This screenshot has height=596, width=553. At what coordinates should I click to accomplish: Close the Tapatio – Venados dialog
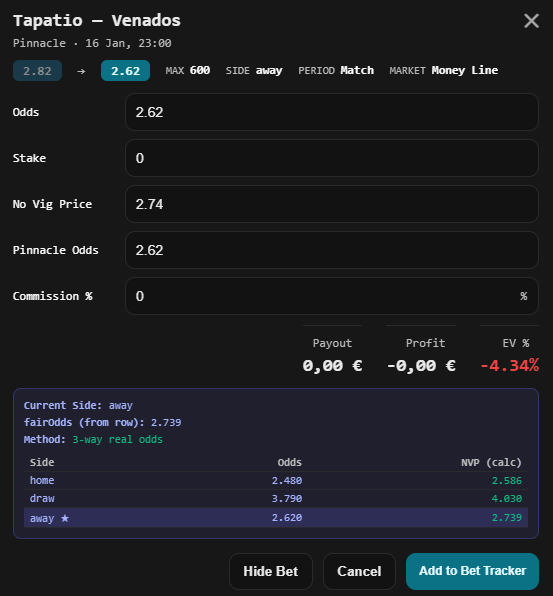(531, 21)
